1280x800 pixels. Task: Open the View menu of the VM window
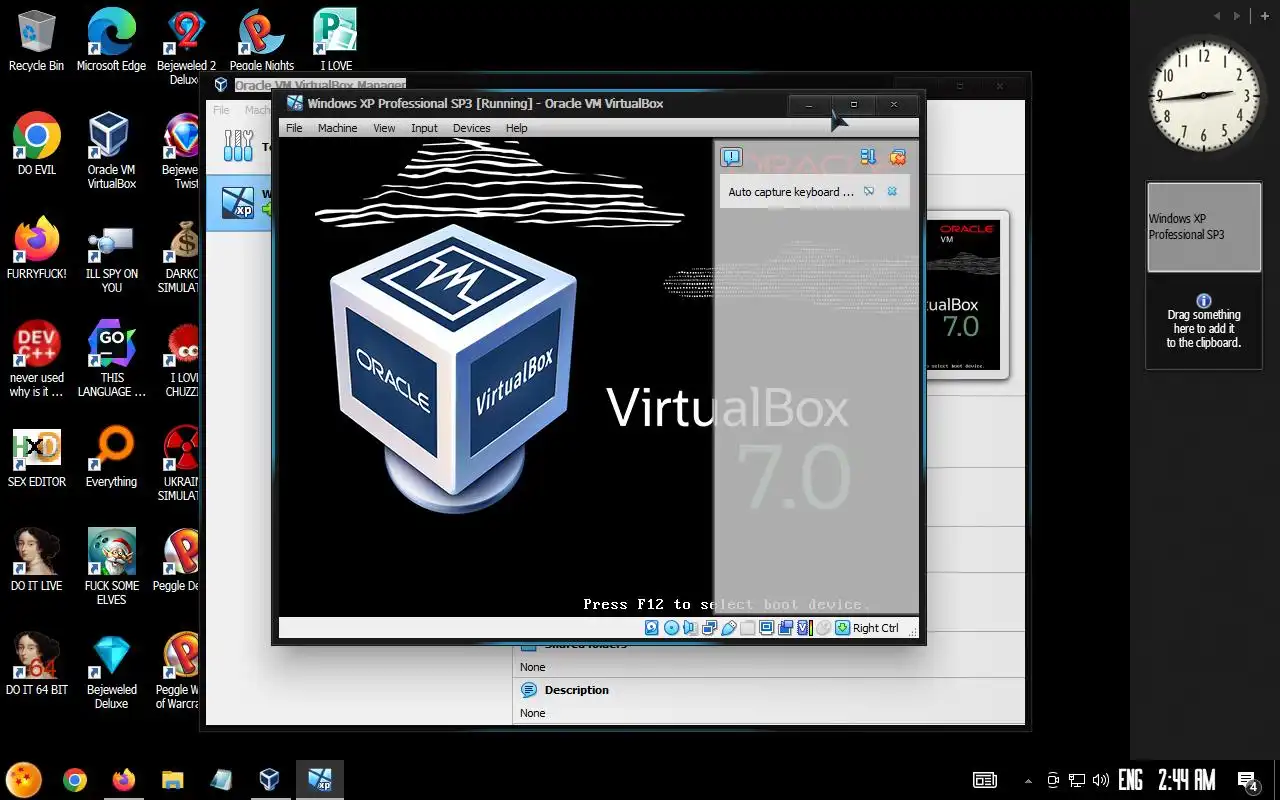pos(384,128)
